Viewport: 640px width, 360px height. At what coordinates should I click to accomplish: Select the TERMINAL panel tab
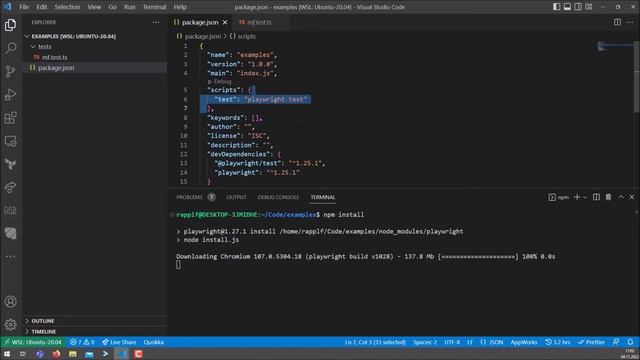323,197
